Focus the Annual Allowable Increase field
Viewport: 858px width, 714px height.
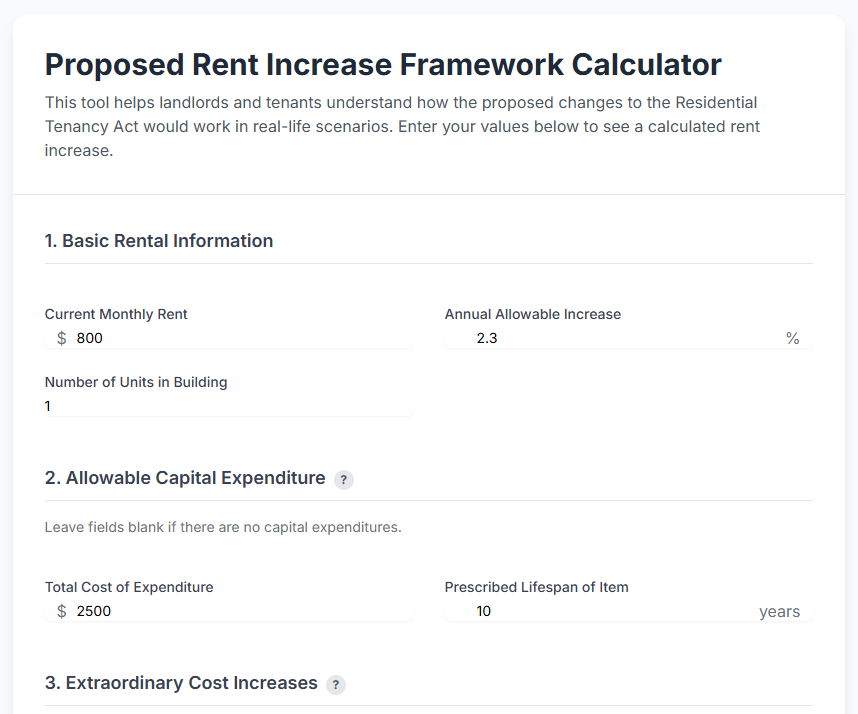coord(600,338)
